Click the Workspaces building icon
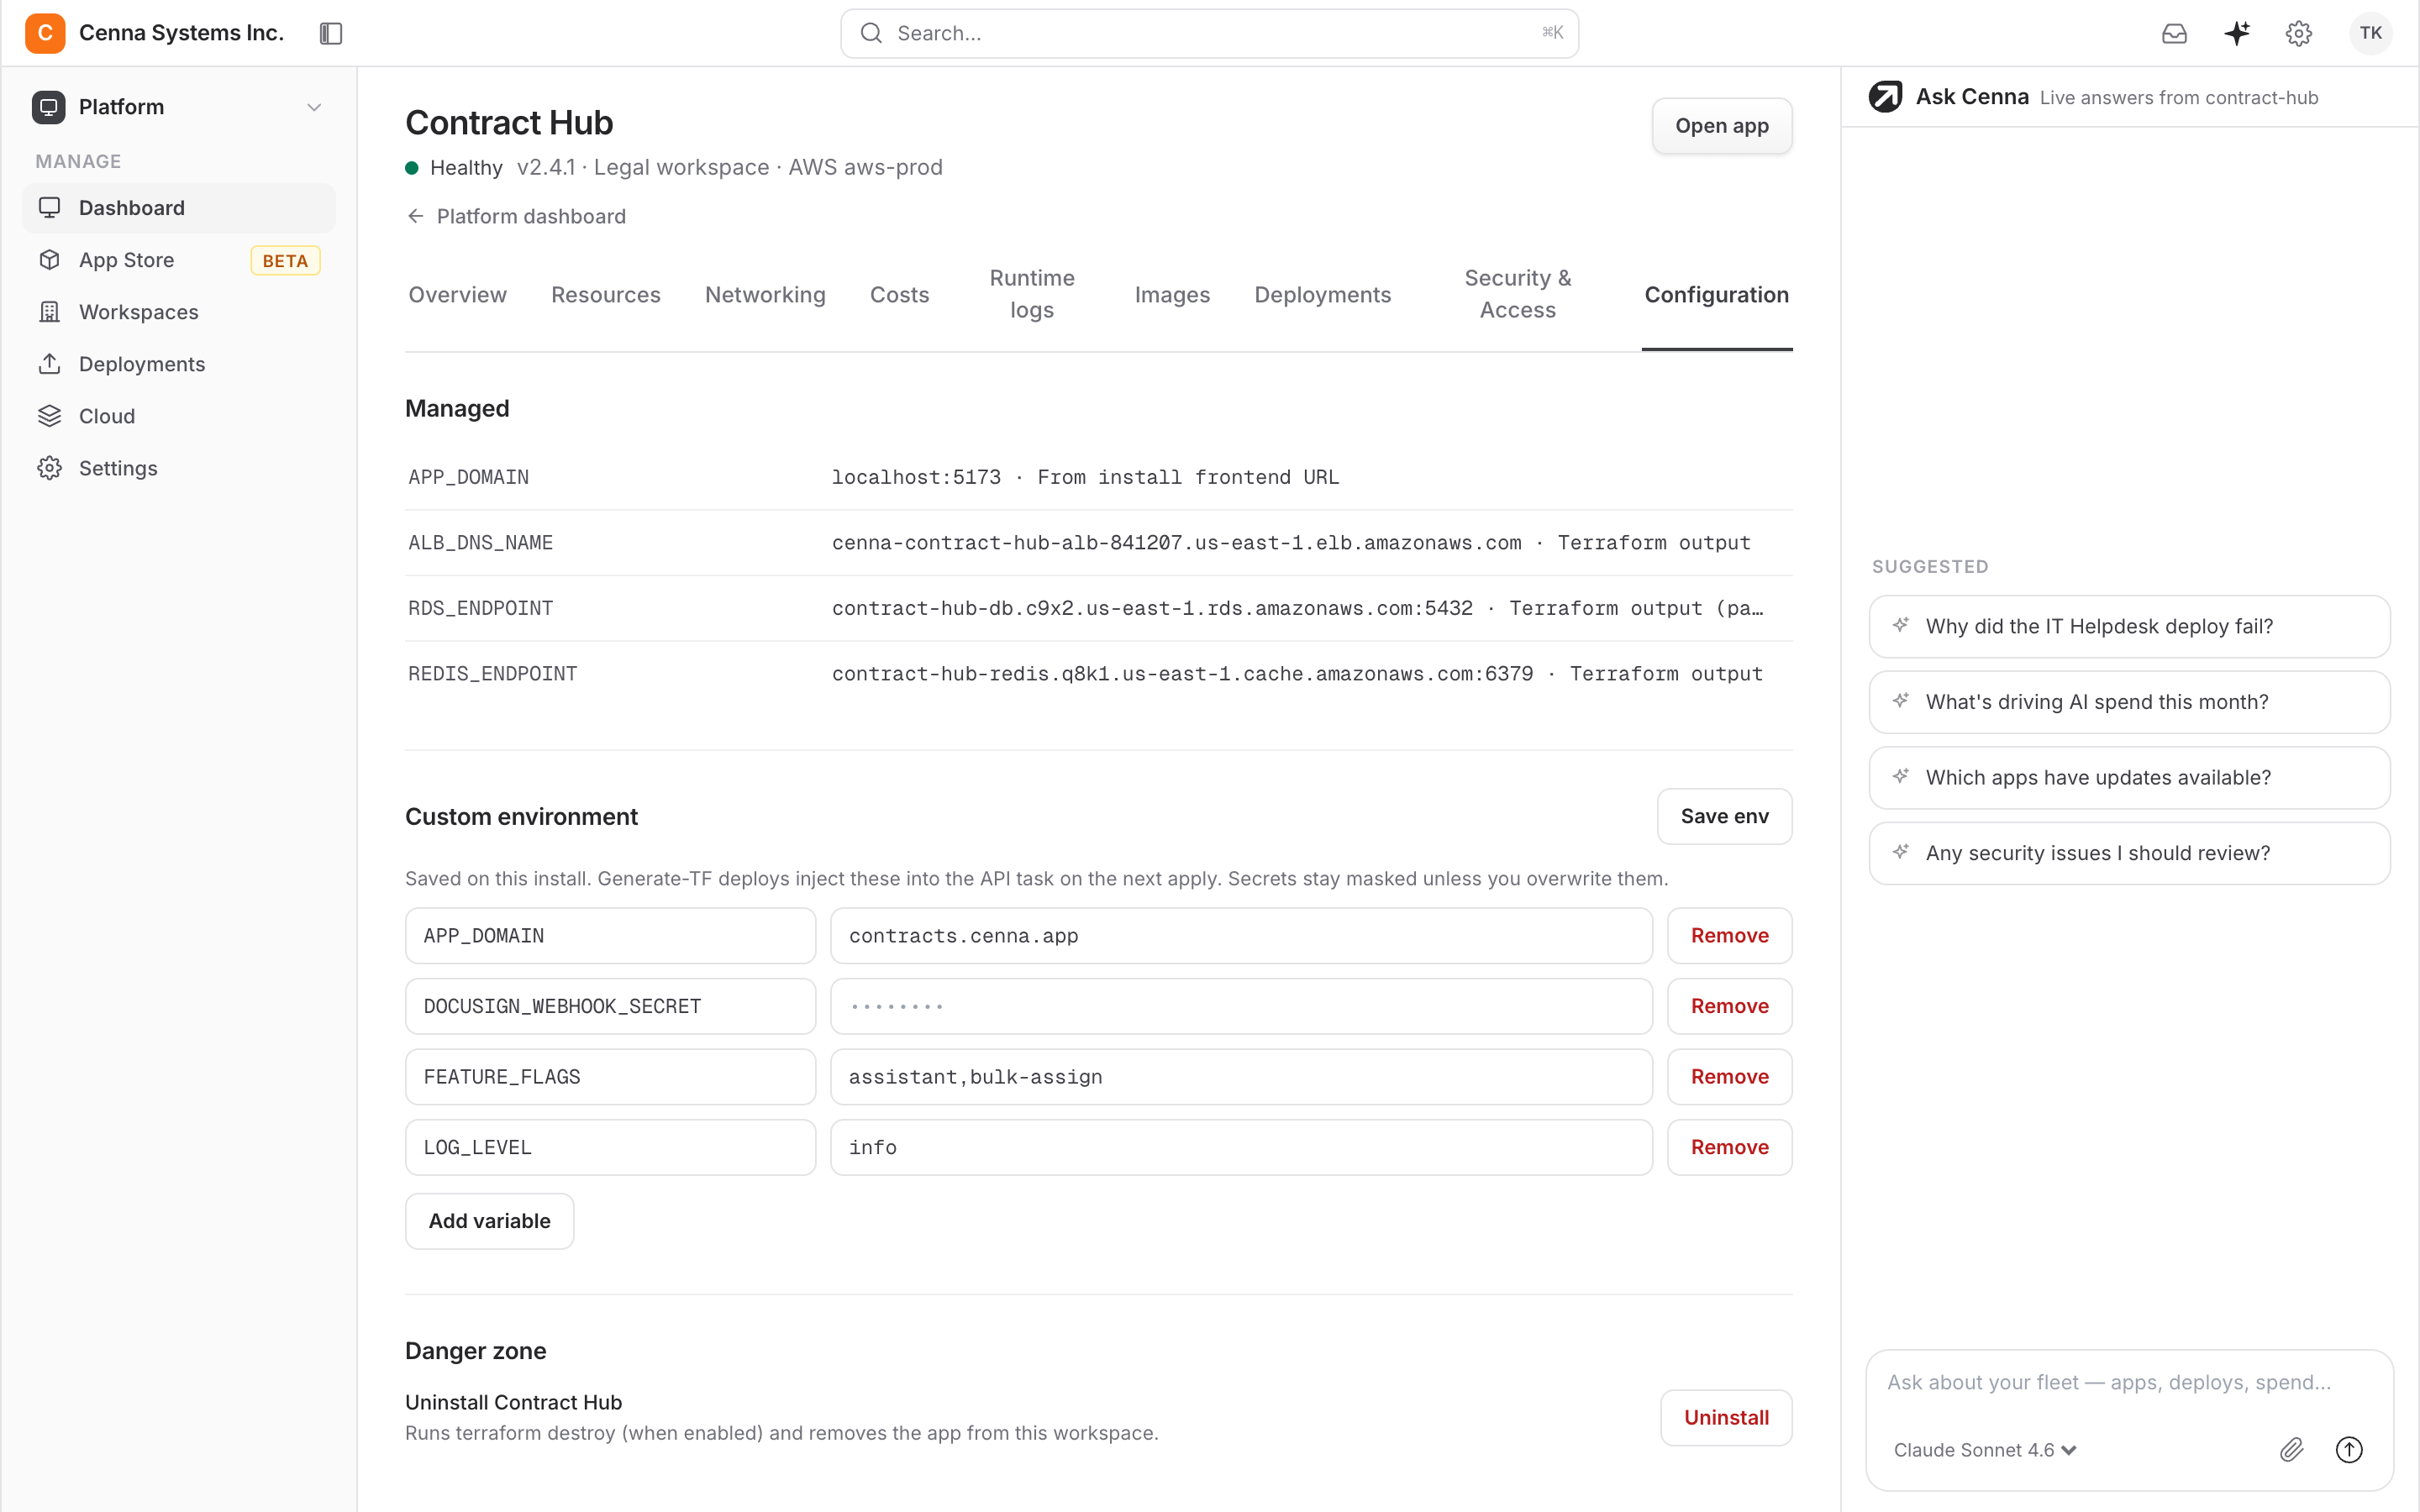The height and width of the screenshot is (1512, 2420). pyautogui.click(x=49, y=312)
